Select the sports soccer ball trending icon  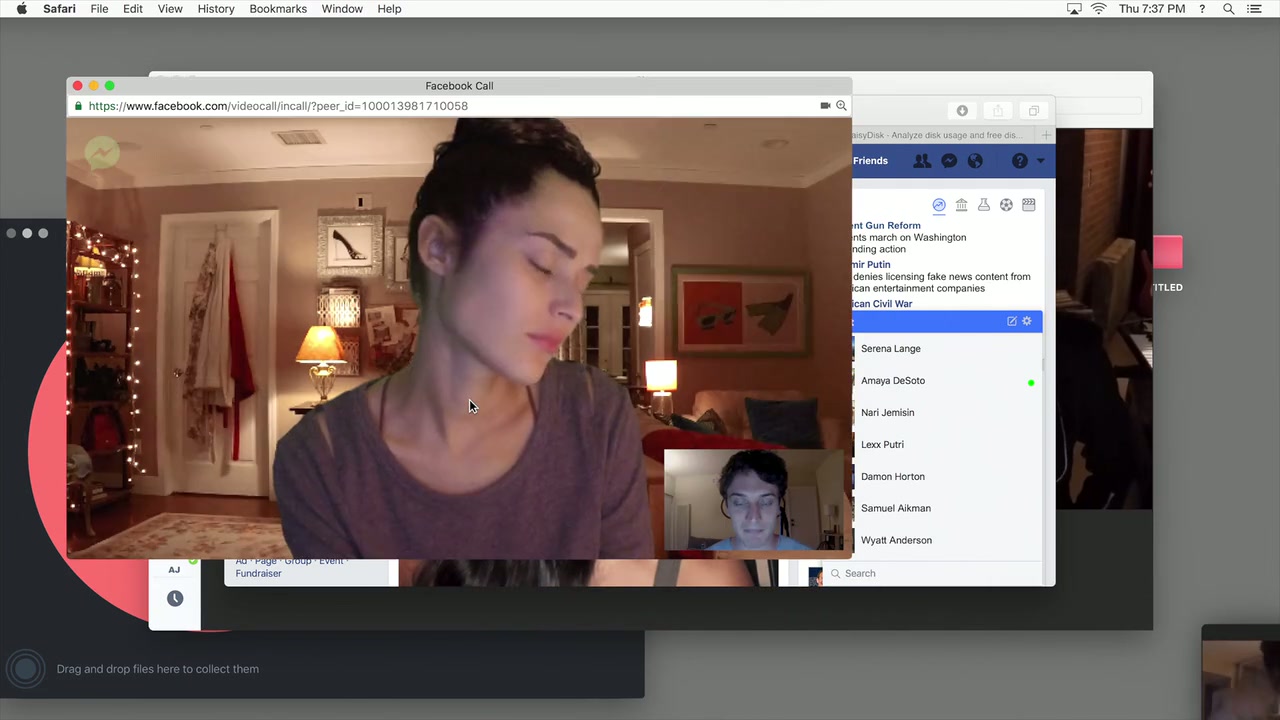click(1006, 205)
